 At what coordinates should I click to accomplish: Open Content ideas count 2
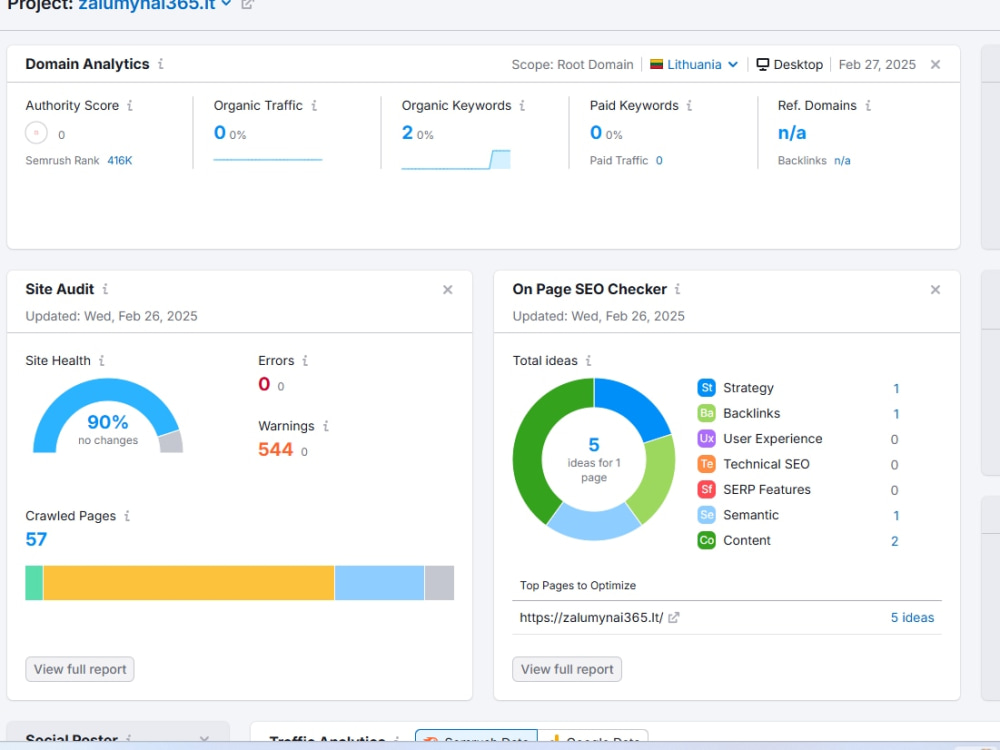click(895, 541)
